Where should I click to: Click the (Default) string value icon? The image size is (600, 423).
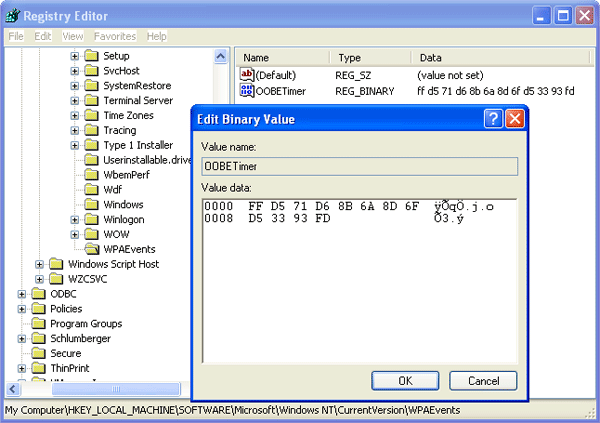click(248, 75)
